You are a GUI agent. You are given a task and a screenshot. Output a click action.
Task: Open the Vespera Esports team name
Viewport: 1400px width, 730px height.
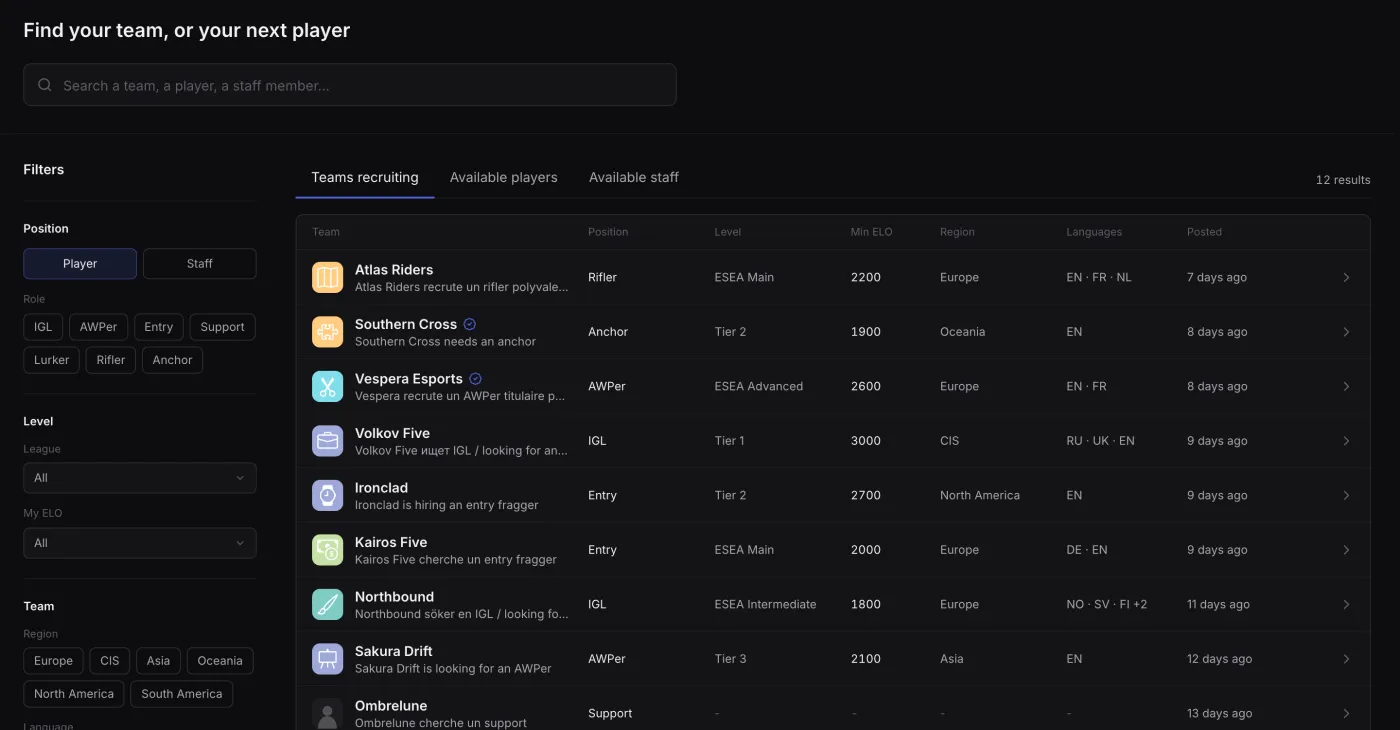click(x=409, y=379)
